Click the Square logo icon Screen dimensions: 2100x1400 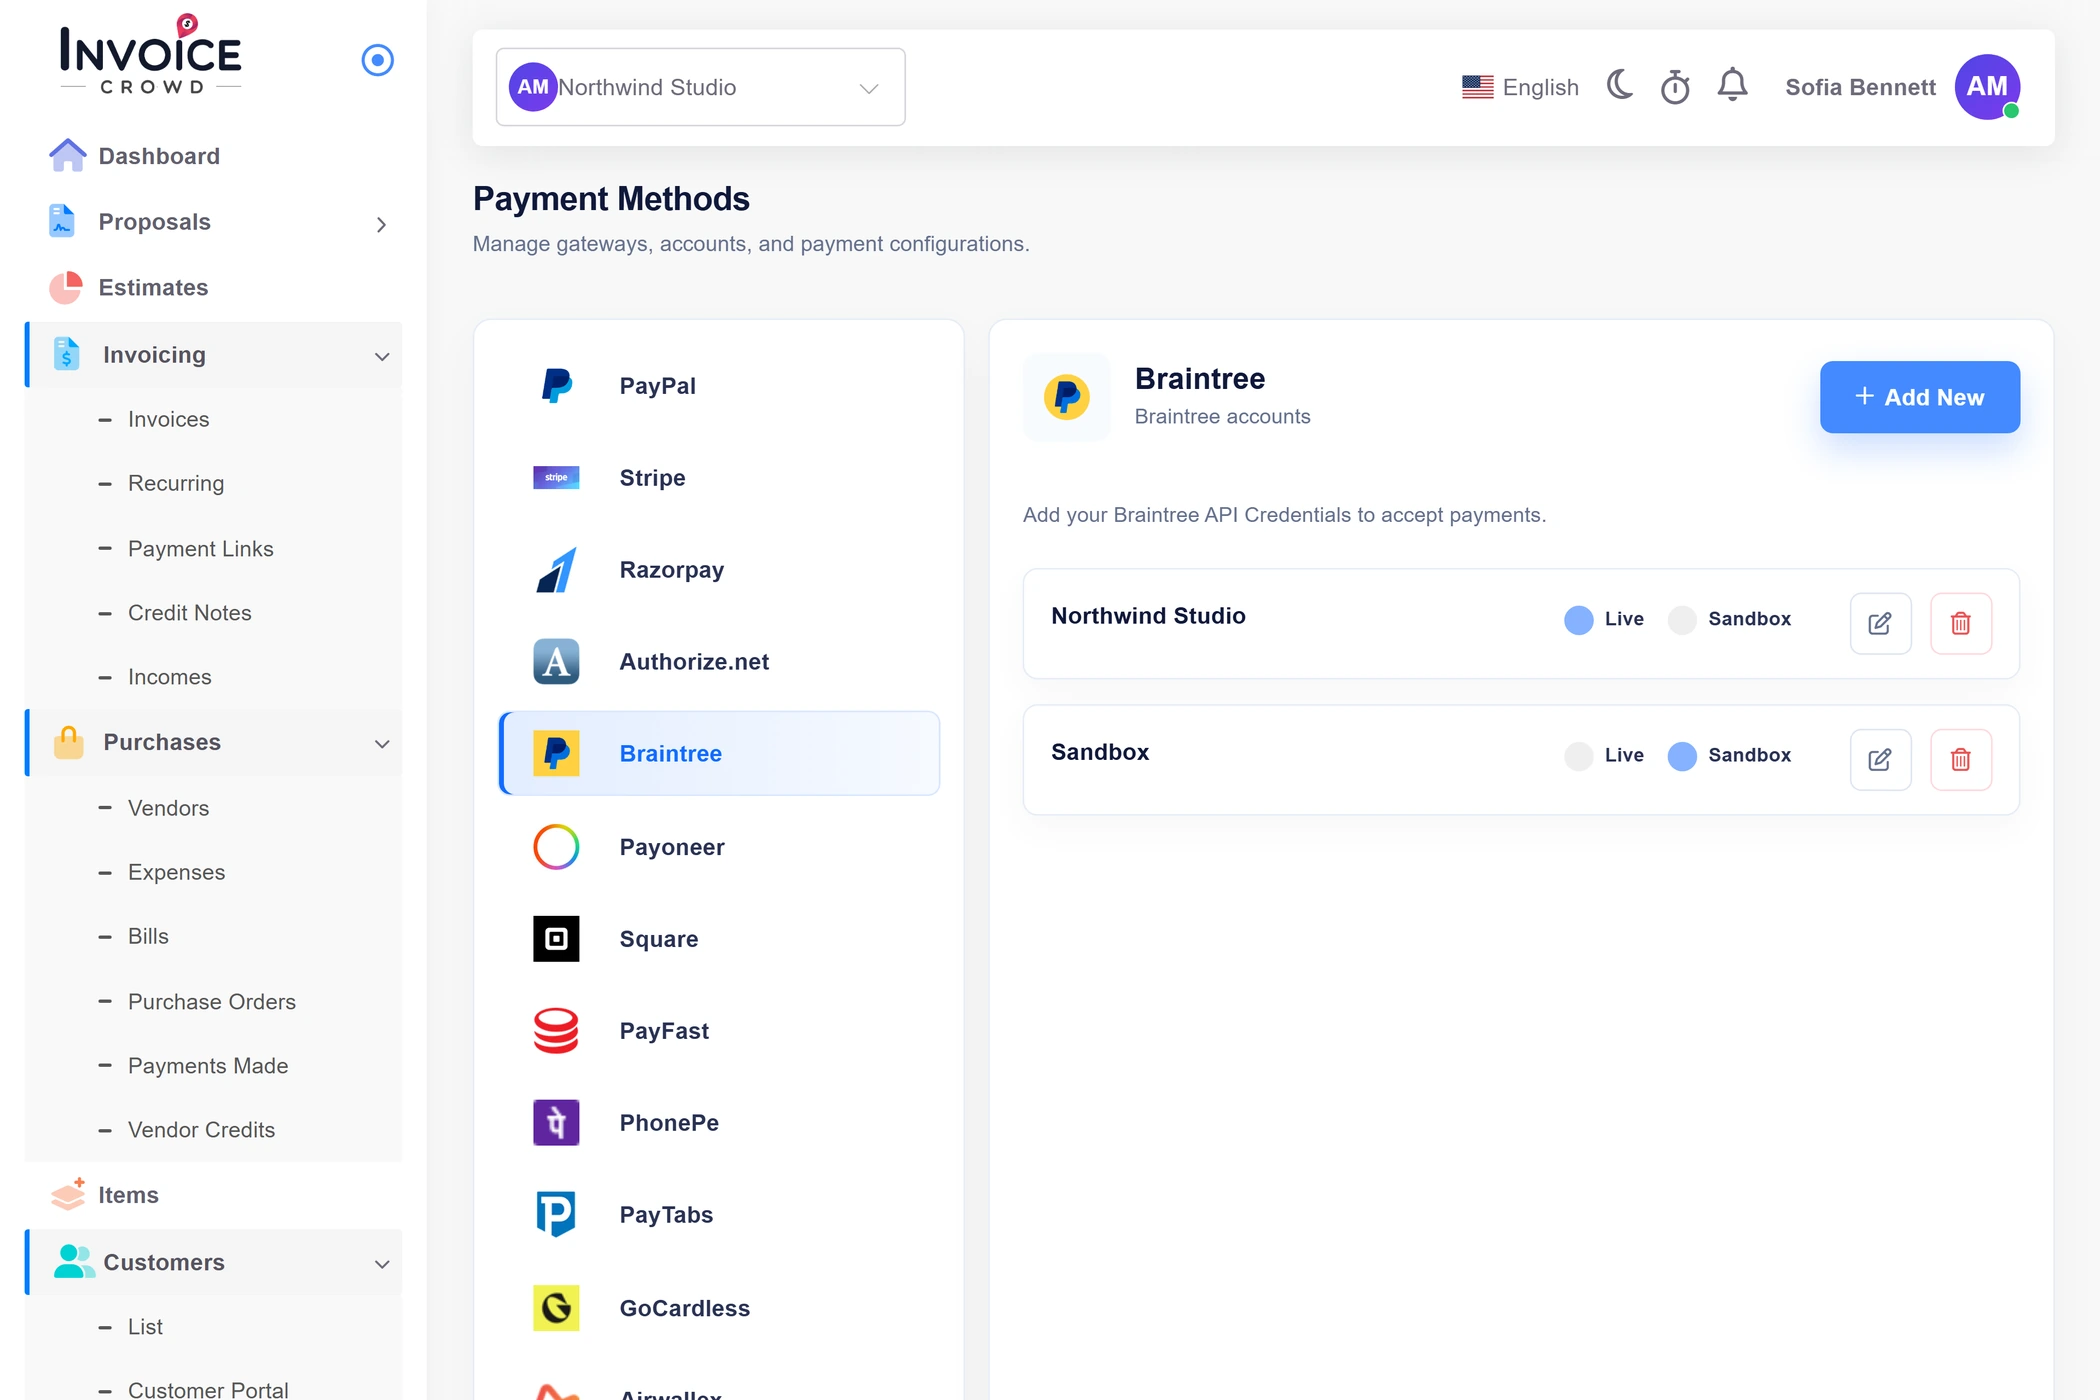pos(556,939)
